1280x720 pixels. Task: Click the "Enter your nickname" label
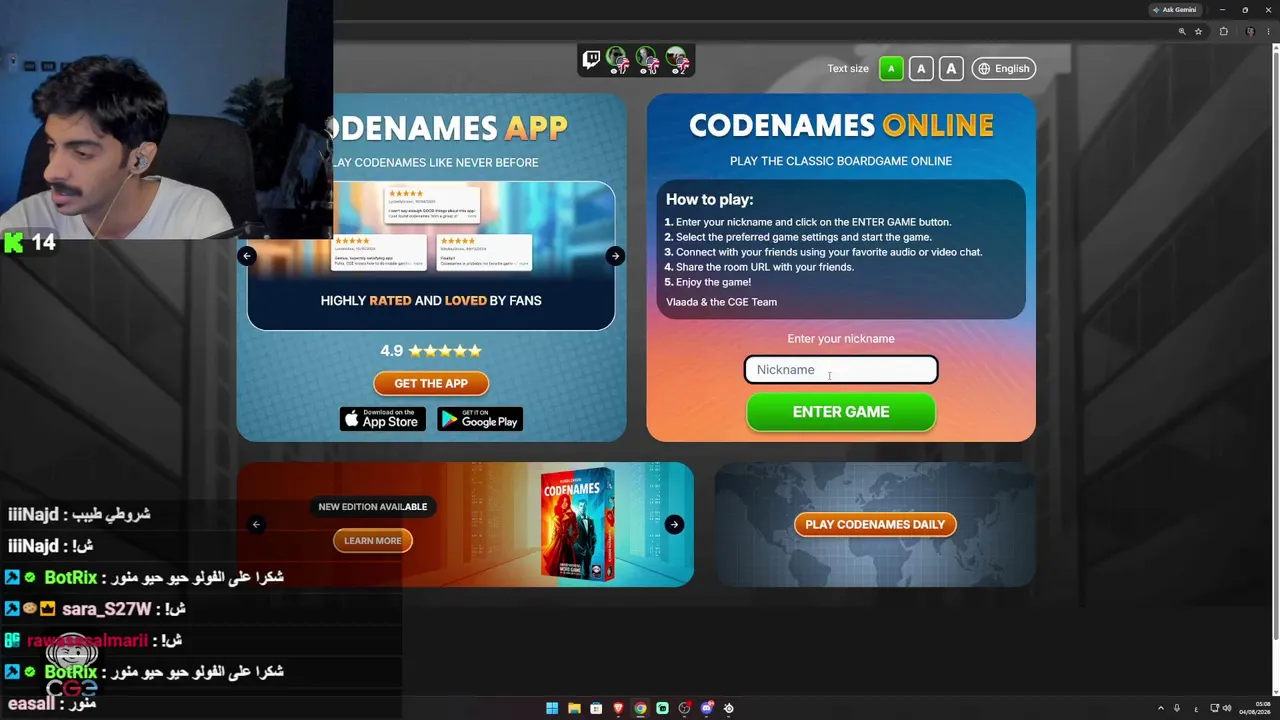pyautogui.click(x=841, y=339)
